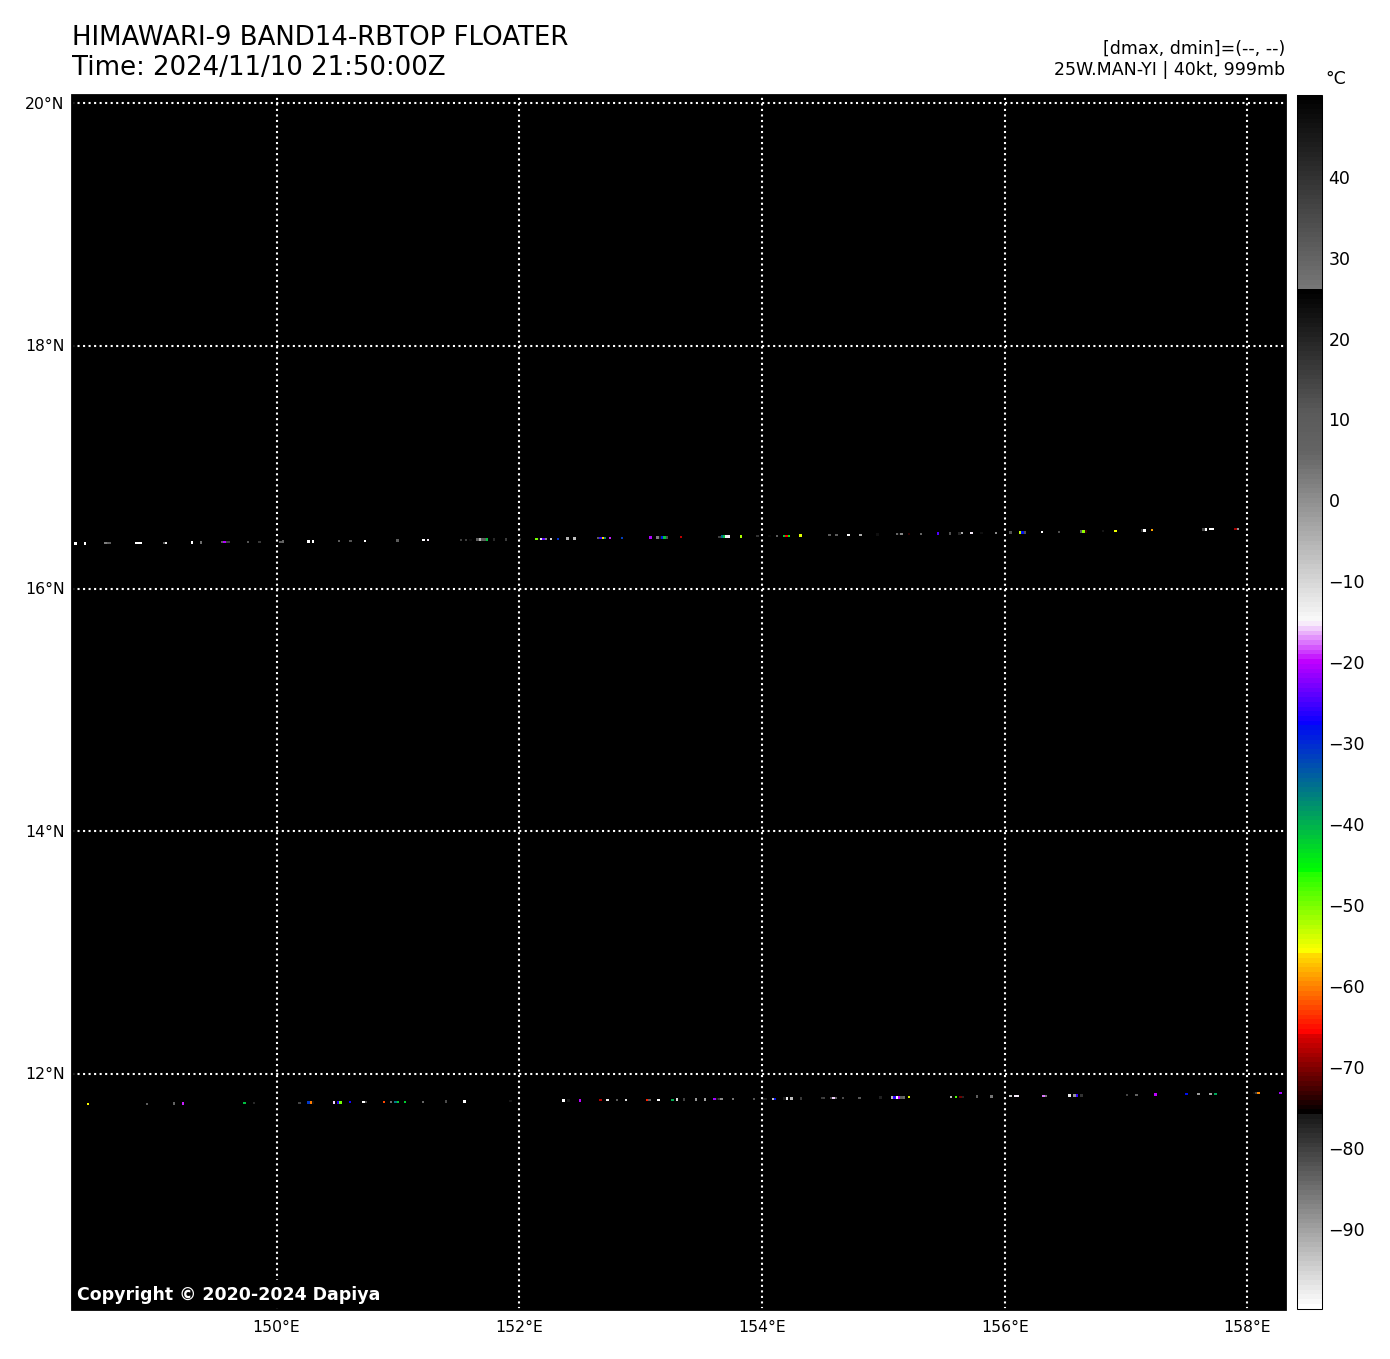Screen dimensions: 1390x1359
Task: Click the 16°N latitude axis label
Action: click(x=44, y=589)
